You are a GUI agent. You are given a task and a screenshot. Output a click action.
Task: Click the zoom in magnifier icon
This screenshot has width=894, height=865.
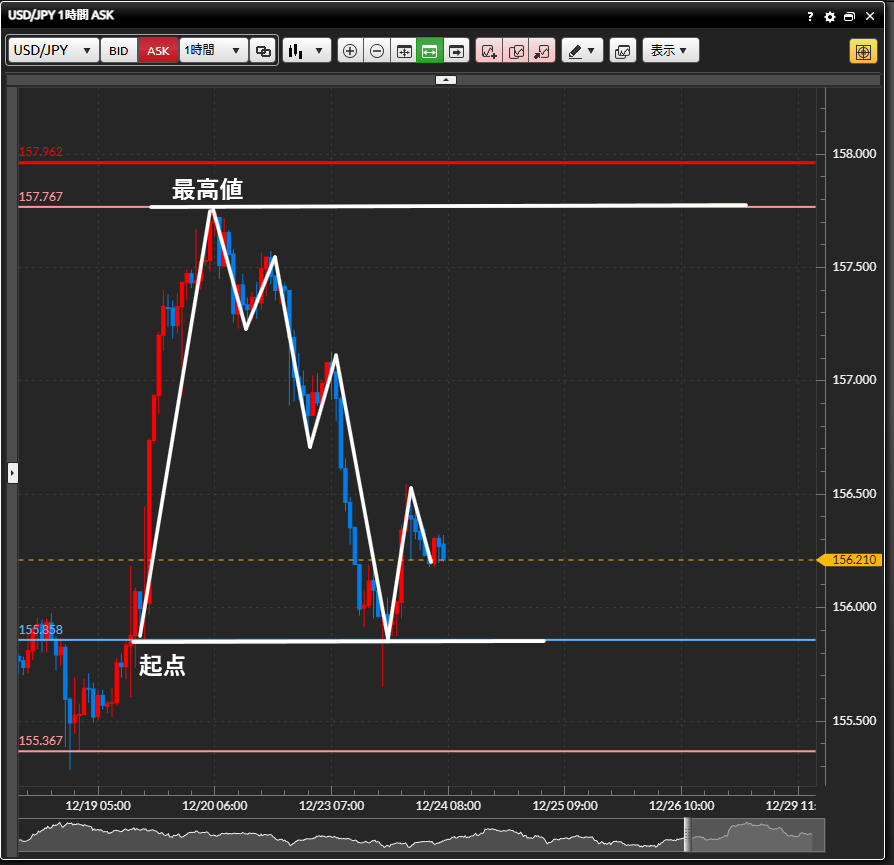350,51
